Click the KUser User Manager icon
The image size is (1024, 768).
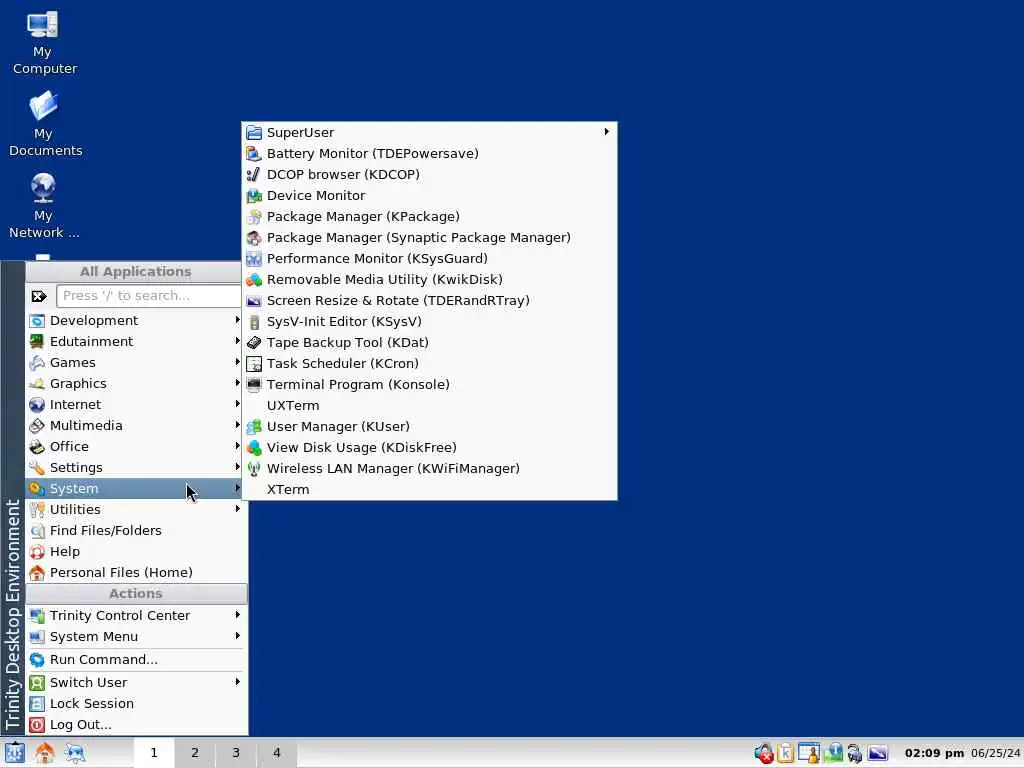(254, 426)
